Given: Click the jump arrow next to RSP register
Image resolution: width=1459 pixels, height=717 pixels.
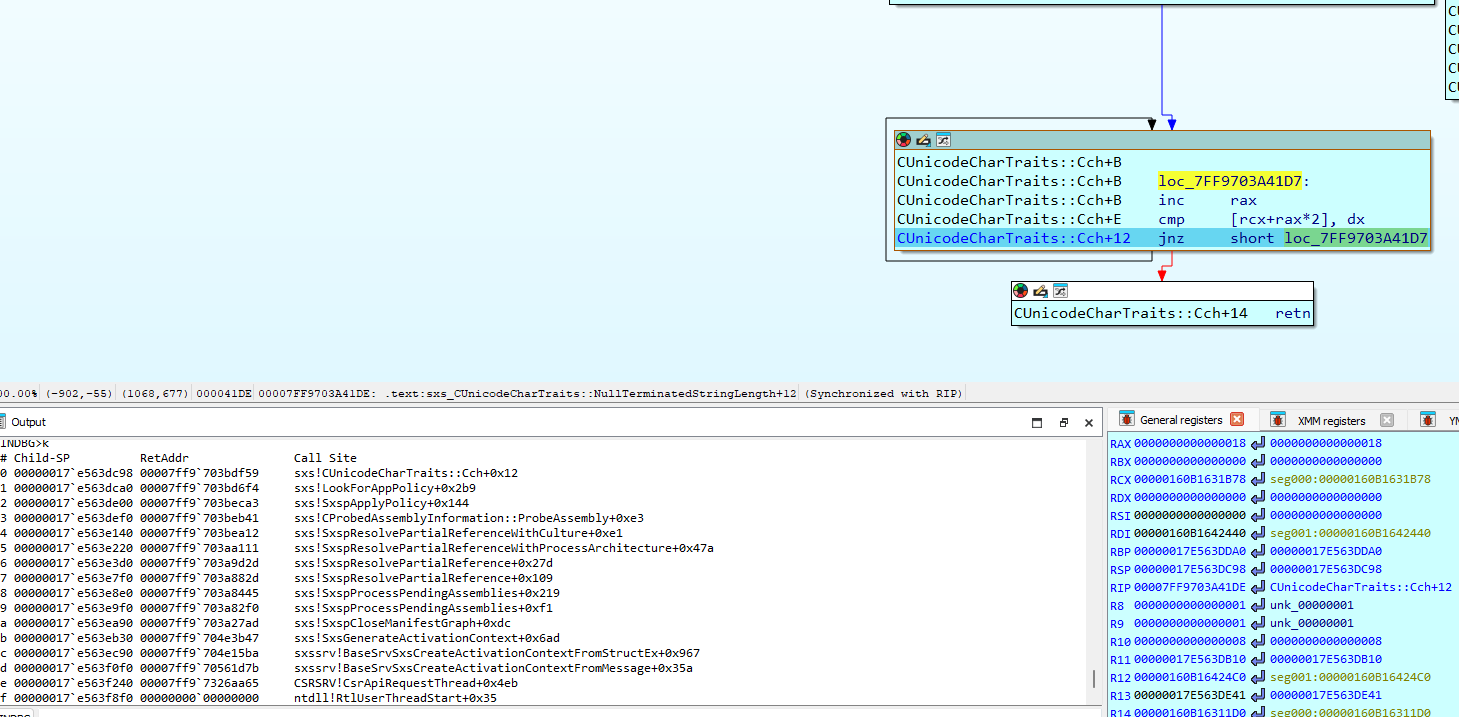Looking at the screenshot, I should pyautogui.click(x=1258, y=569).
